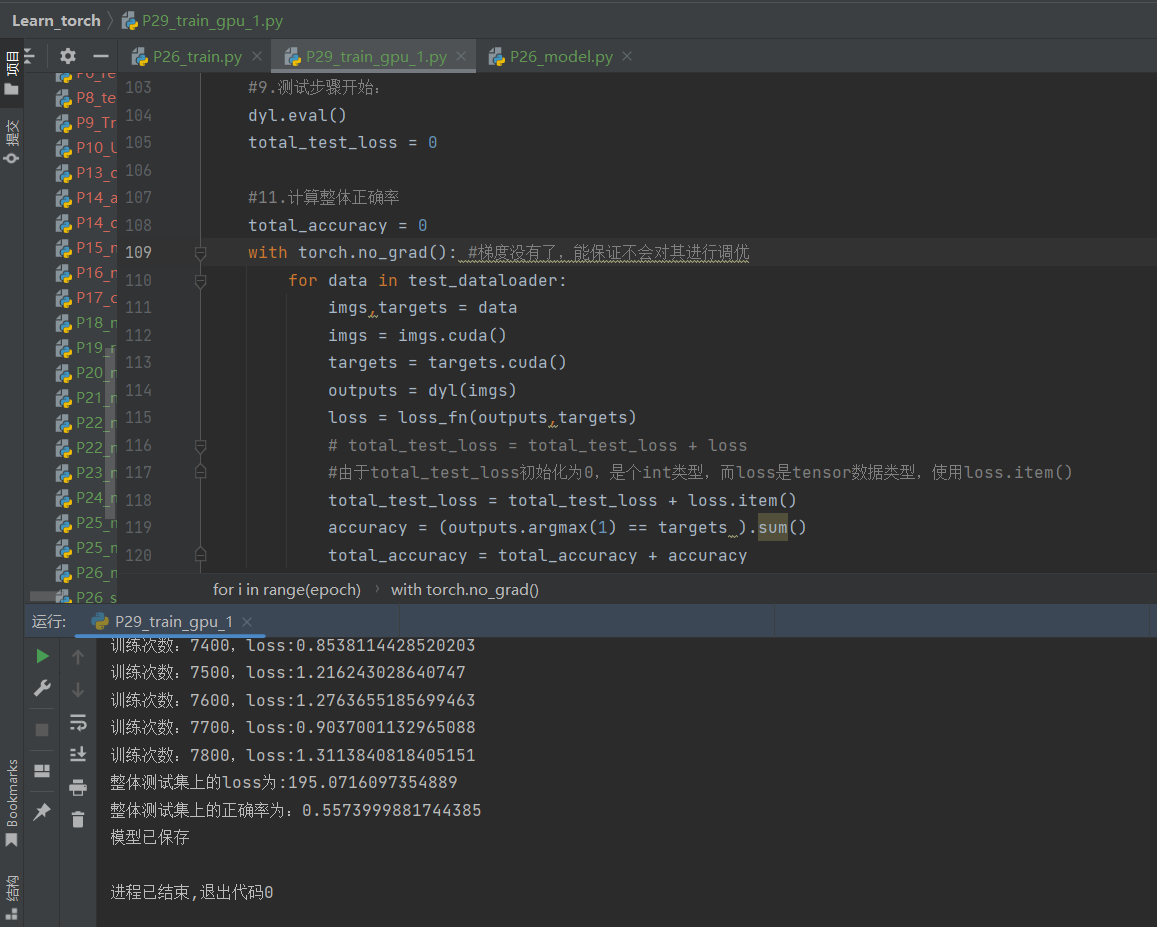Hide the project panel with minus icon
This screenshot has height=927, width=1157.
(x=101, y=56)
